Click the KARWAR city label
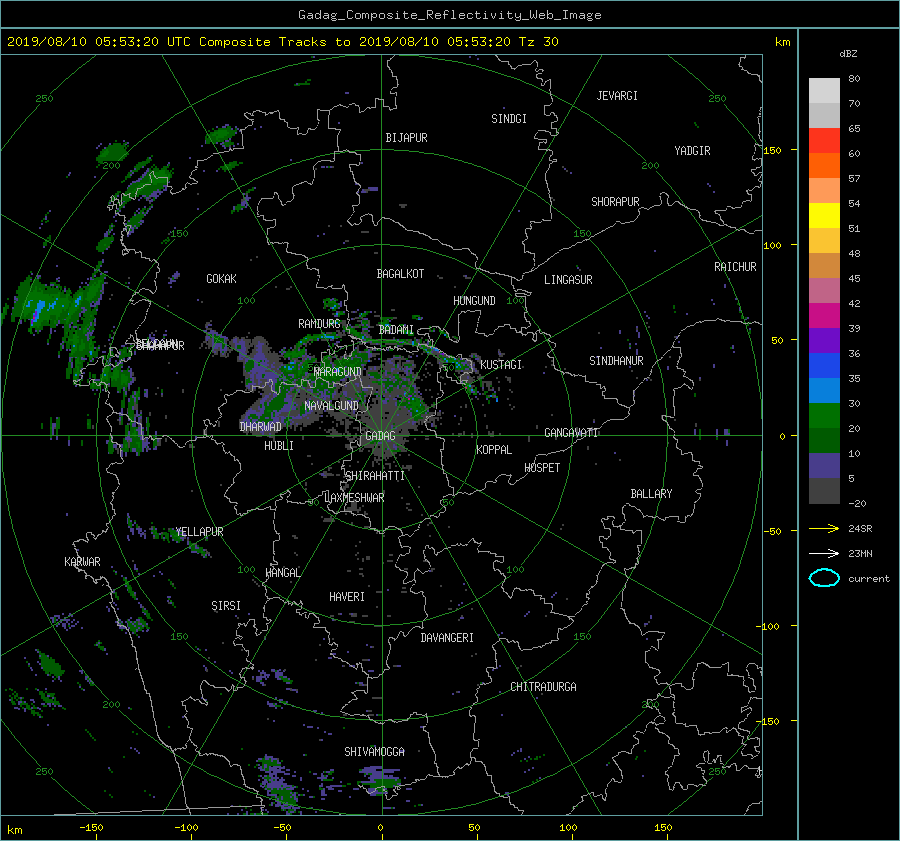The image size is (900, 841). click(82, 561)
